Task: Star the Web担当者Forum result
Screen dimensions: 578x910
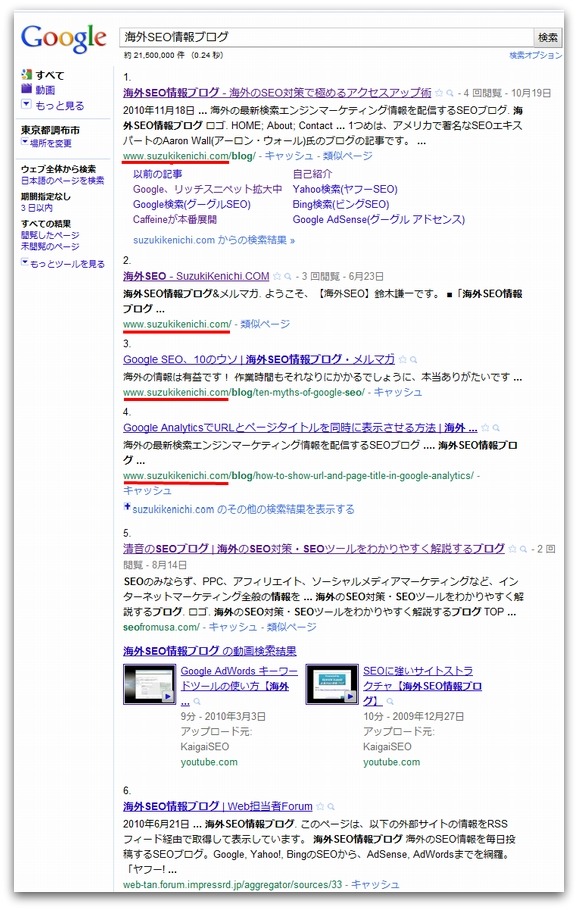Action: (x=320, y=807)
